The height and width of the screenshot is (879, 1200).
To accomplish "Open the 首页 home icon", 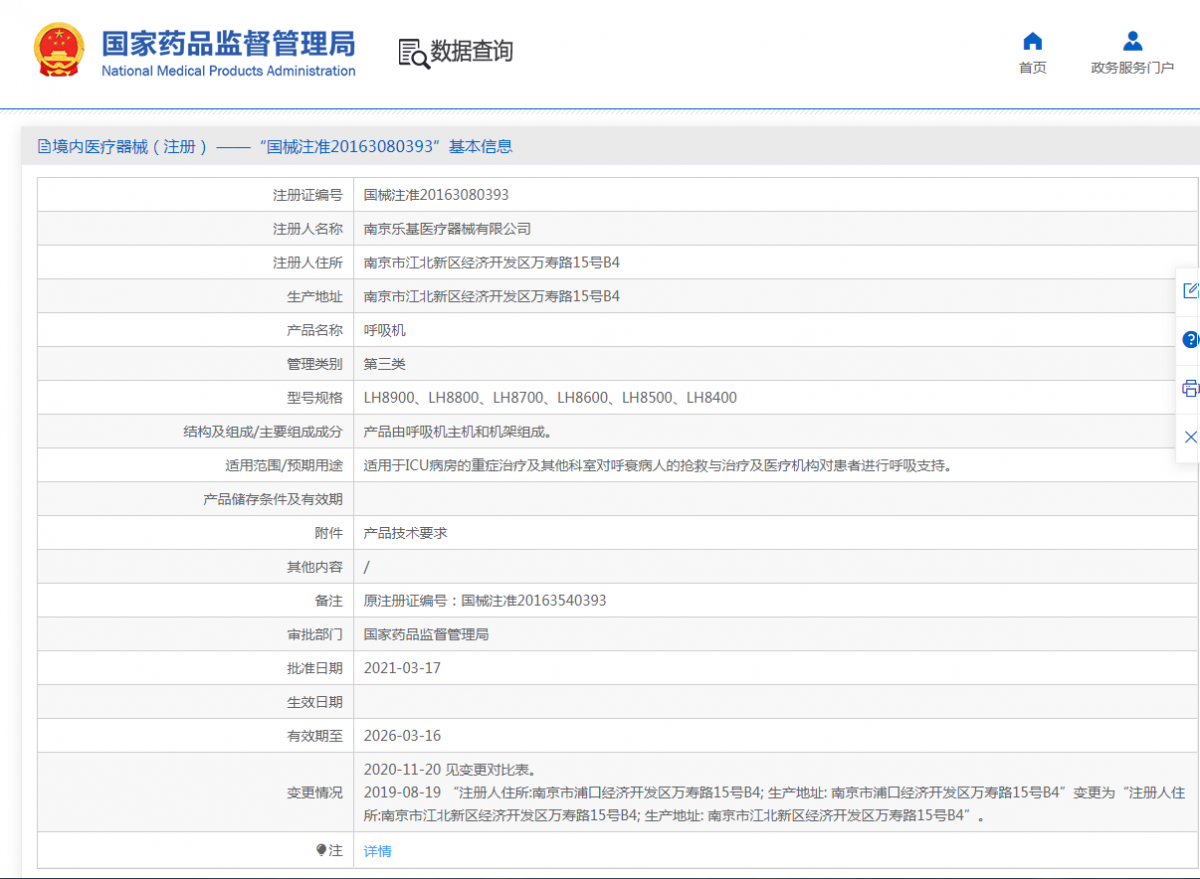I will 1033,41.
